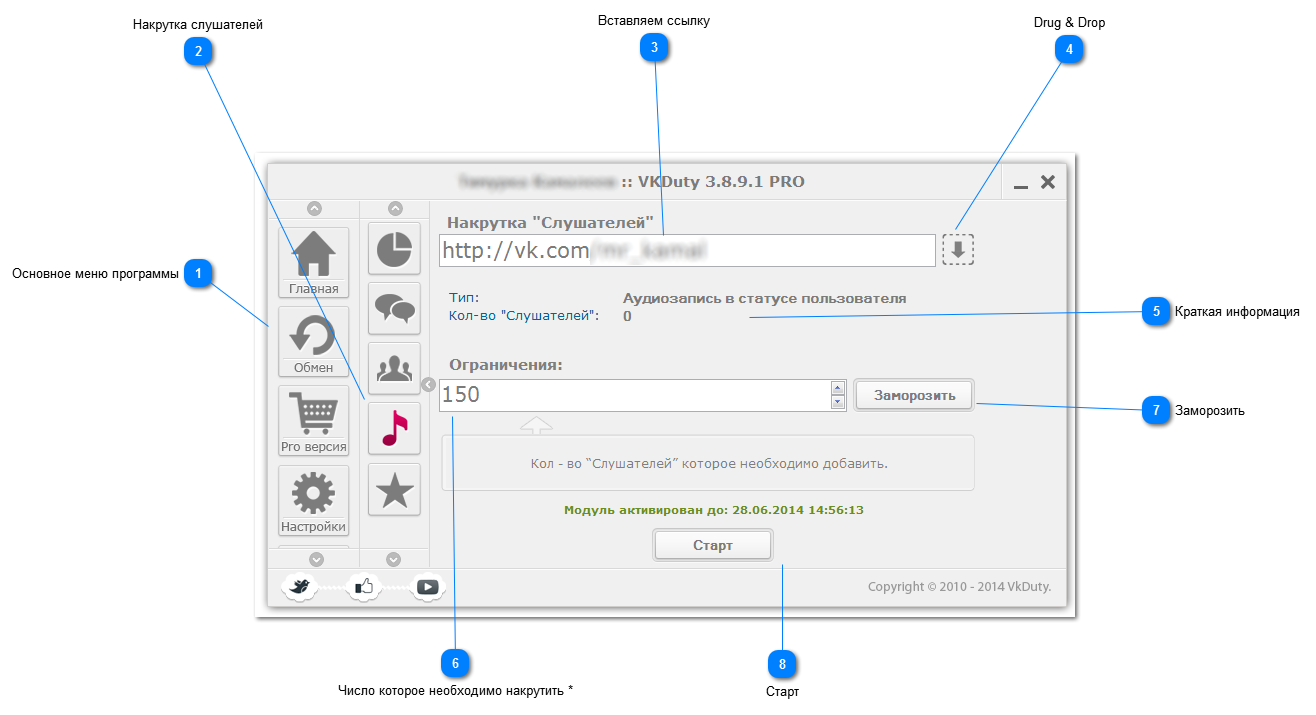Click the Twitter bird icon
Screen dimensions: 1316x715
(299, 587)
